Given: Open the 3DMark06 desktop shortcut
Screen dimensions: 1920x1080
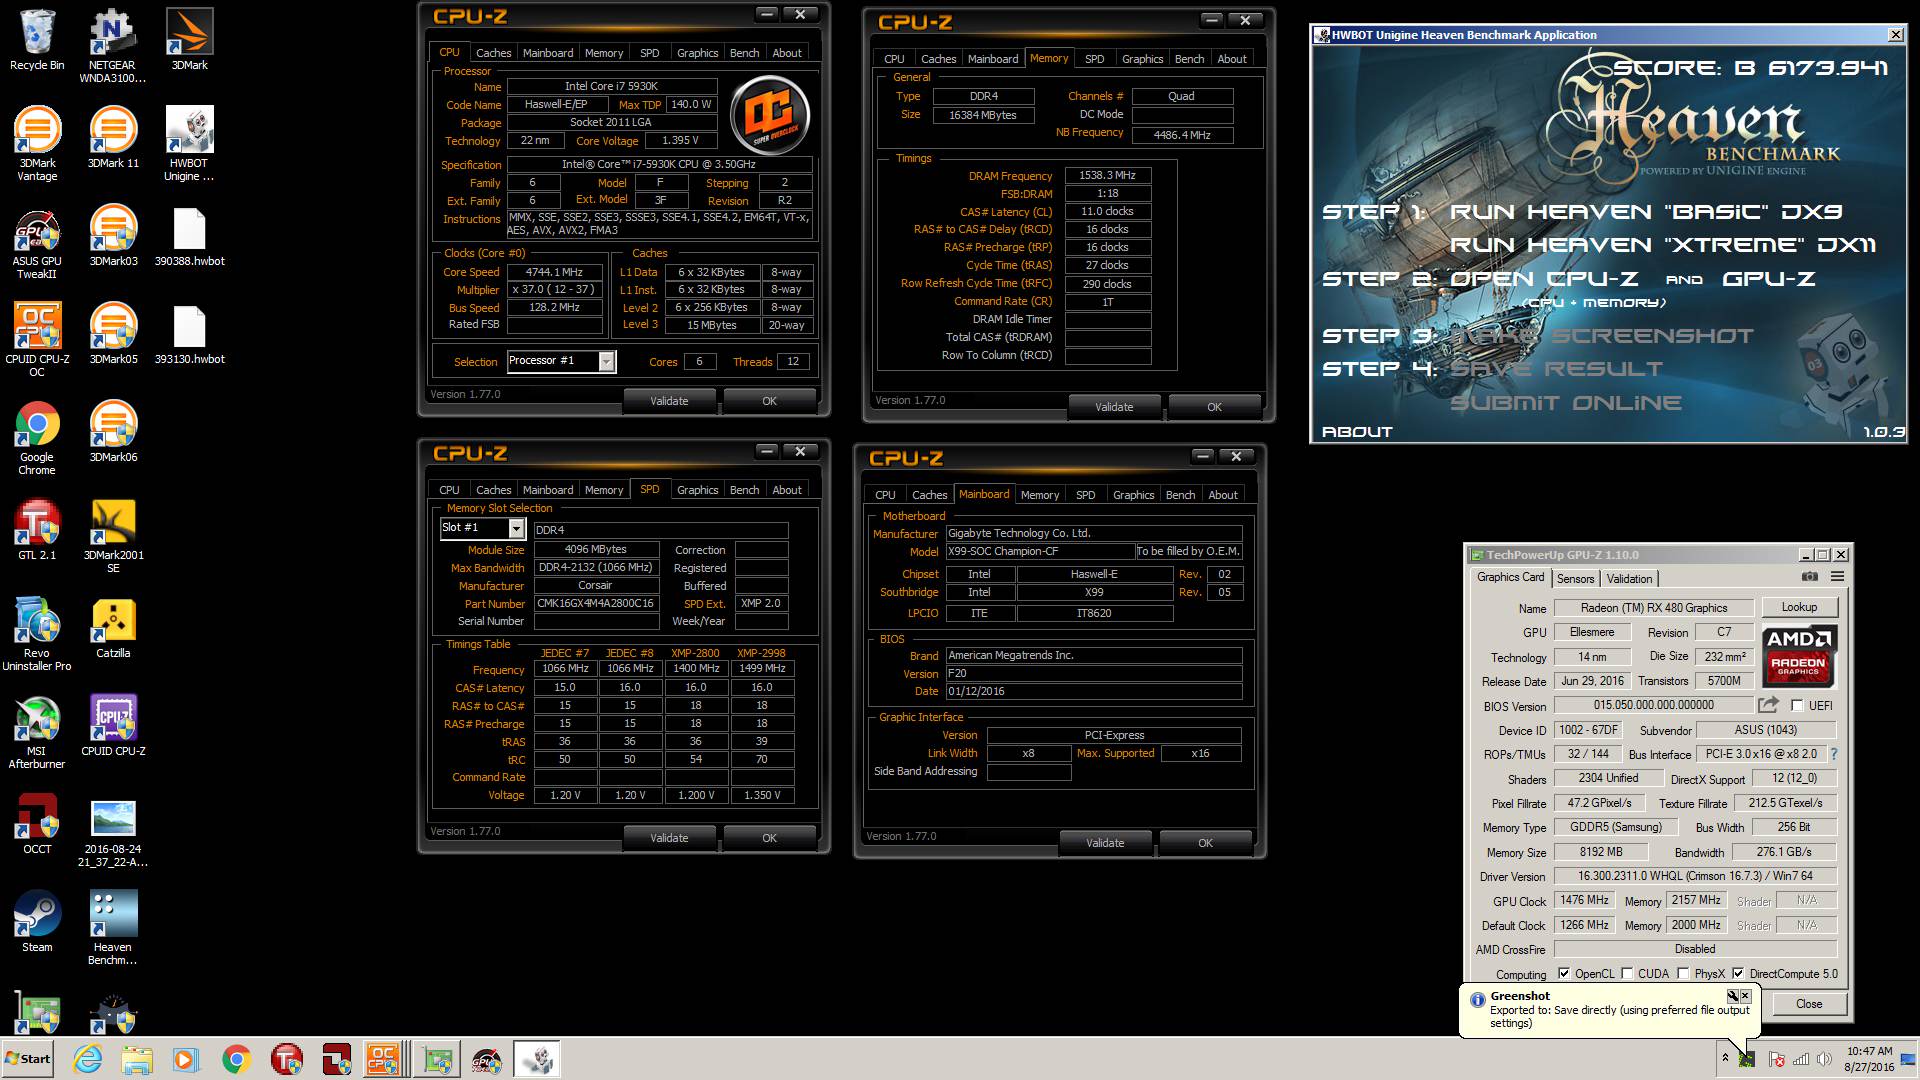Looking at the screenshot, I should [113, 432].
